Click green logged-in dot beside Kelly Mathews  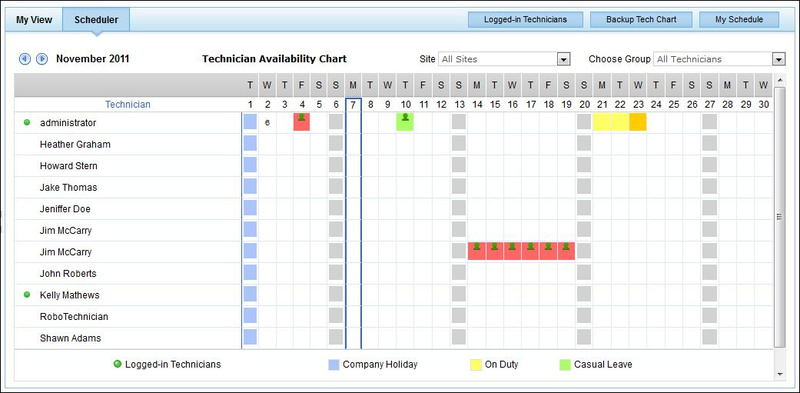27,294
